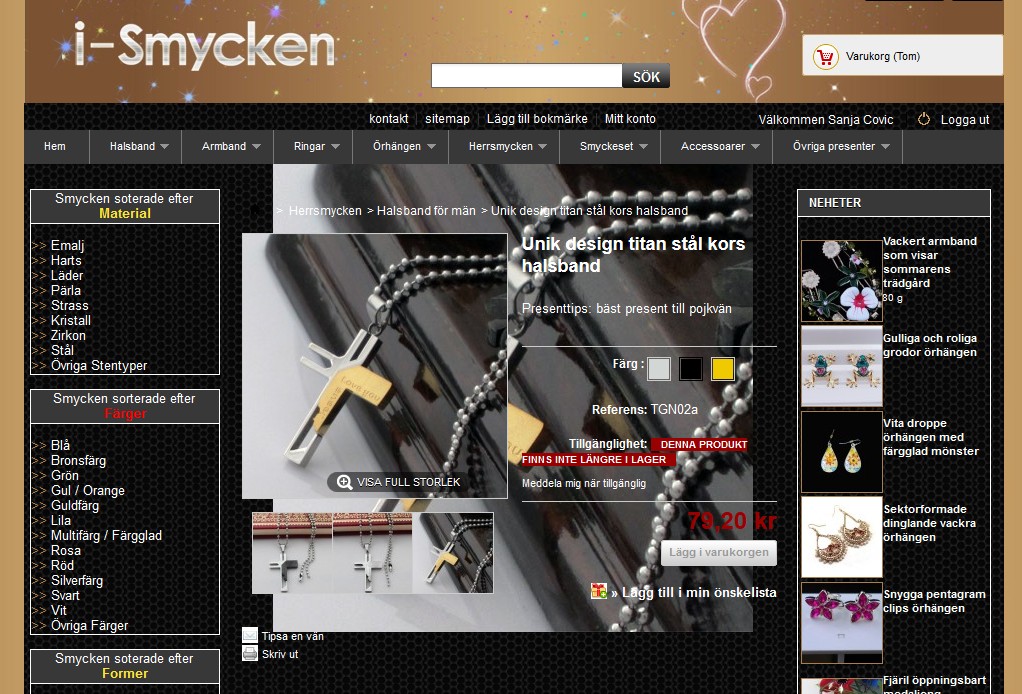1022x694 pixels.
Task: Click the Herrsmycken breadcrumb
Action: click(325, 210)
